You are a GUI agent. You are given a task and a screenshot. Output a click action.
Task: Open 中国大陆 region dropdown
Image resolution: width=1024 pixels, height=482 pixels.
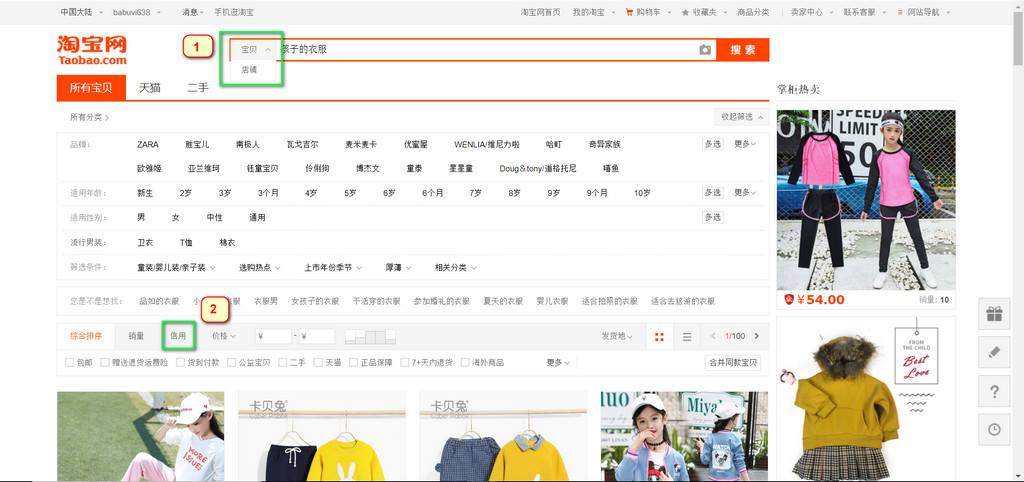80,12
